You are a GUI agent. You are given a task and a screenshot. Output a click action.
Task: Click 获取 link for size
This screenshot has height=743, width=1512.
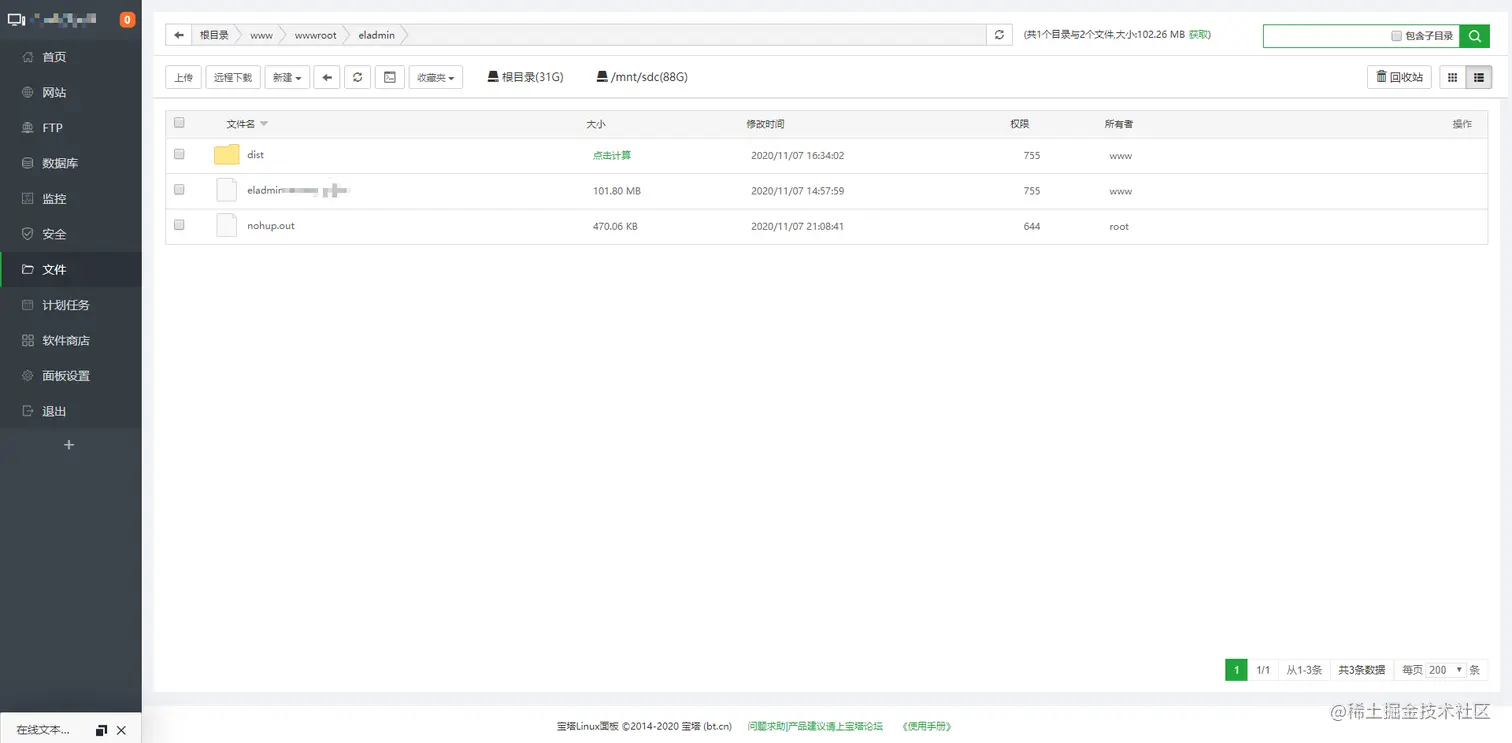[x=1200, y=35]
